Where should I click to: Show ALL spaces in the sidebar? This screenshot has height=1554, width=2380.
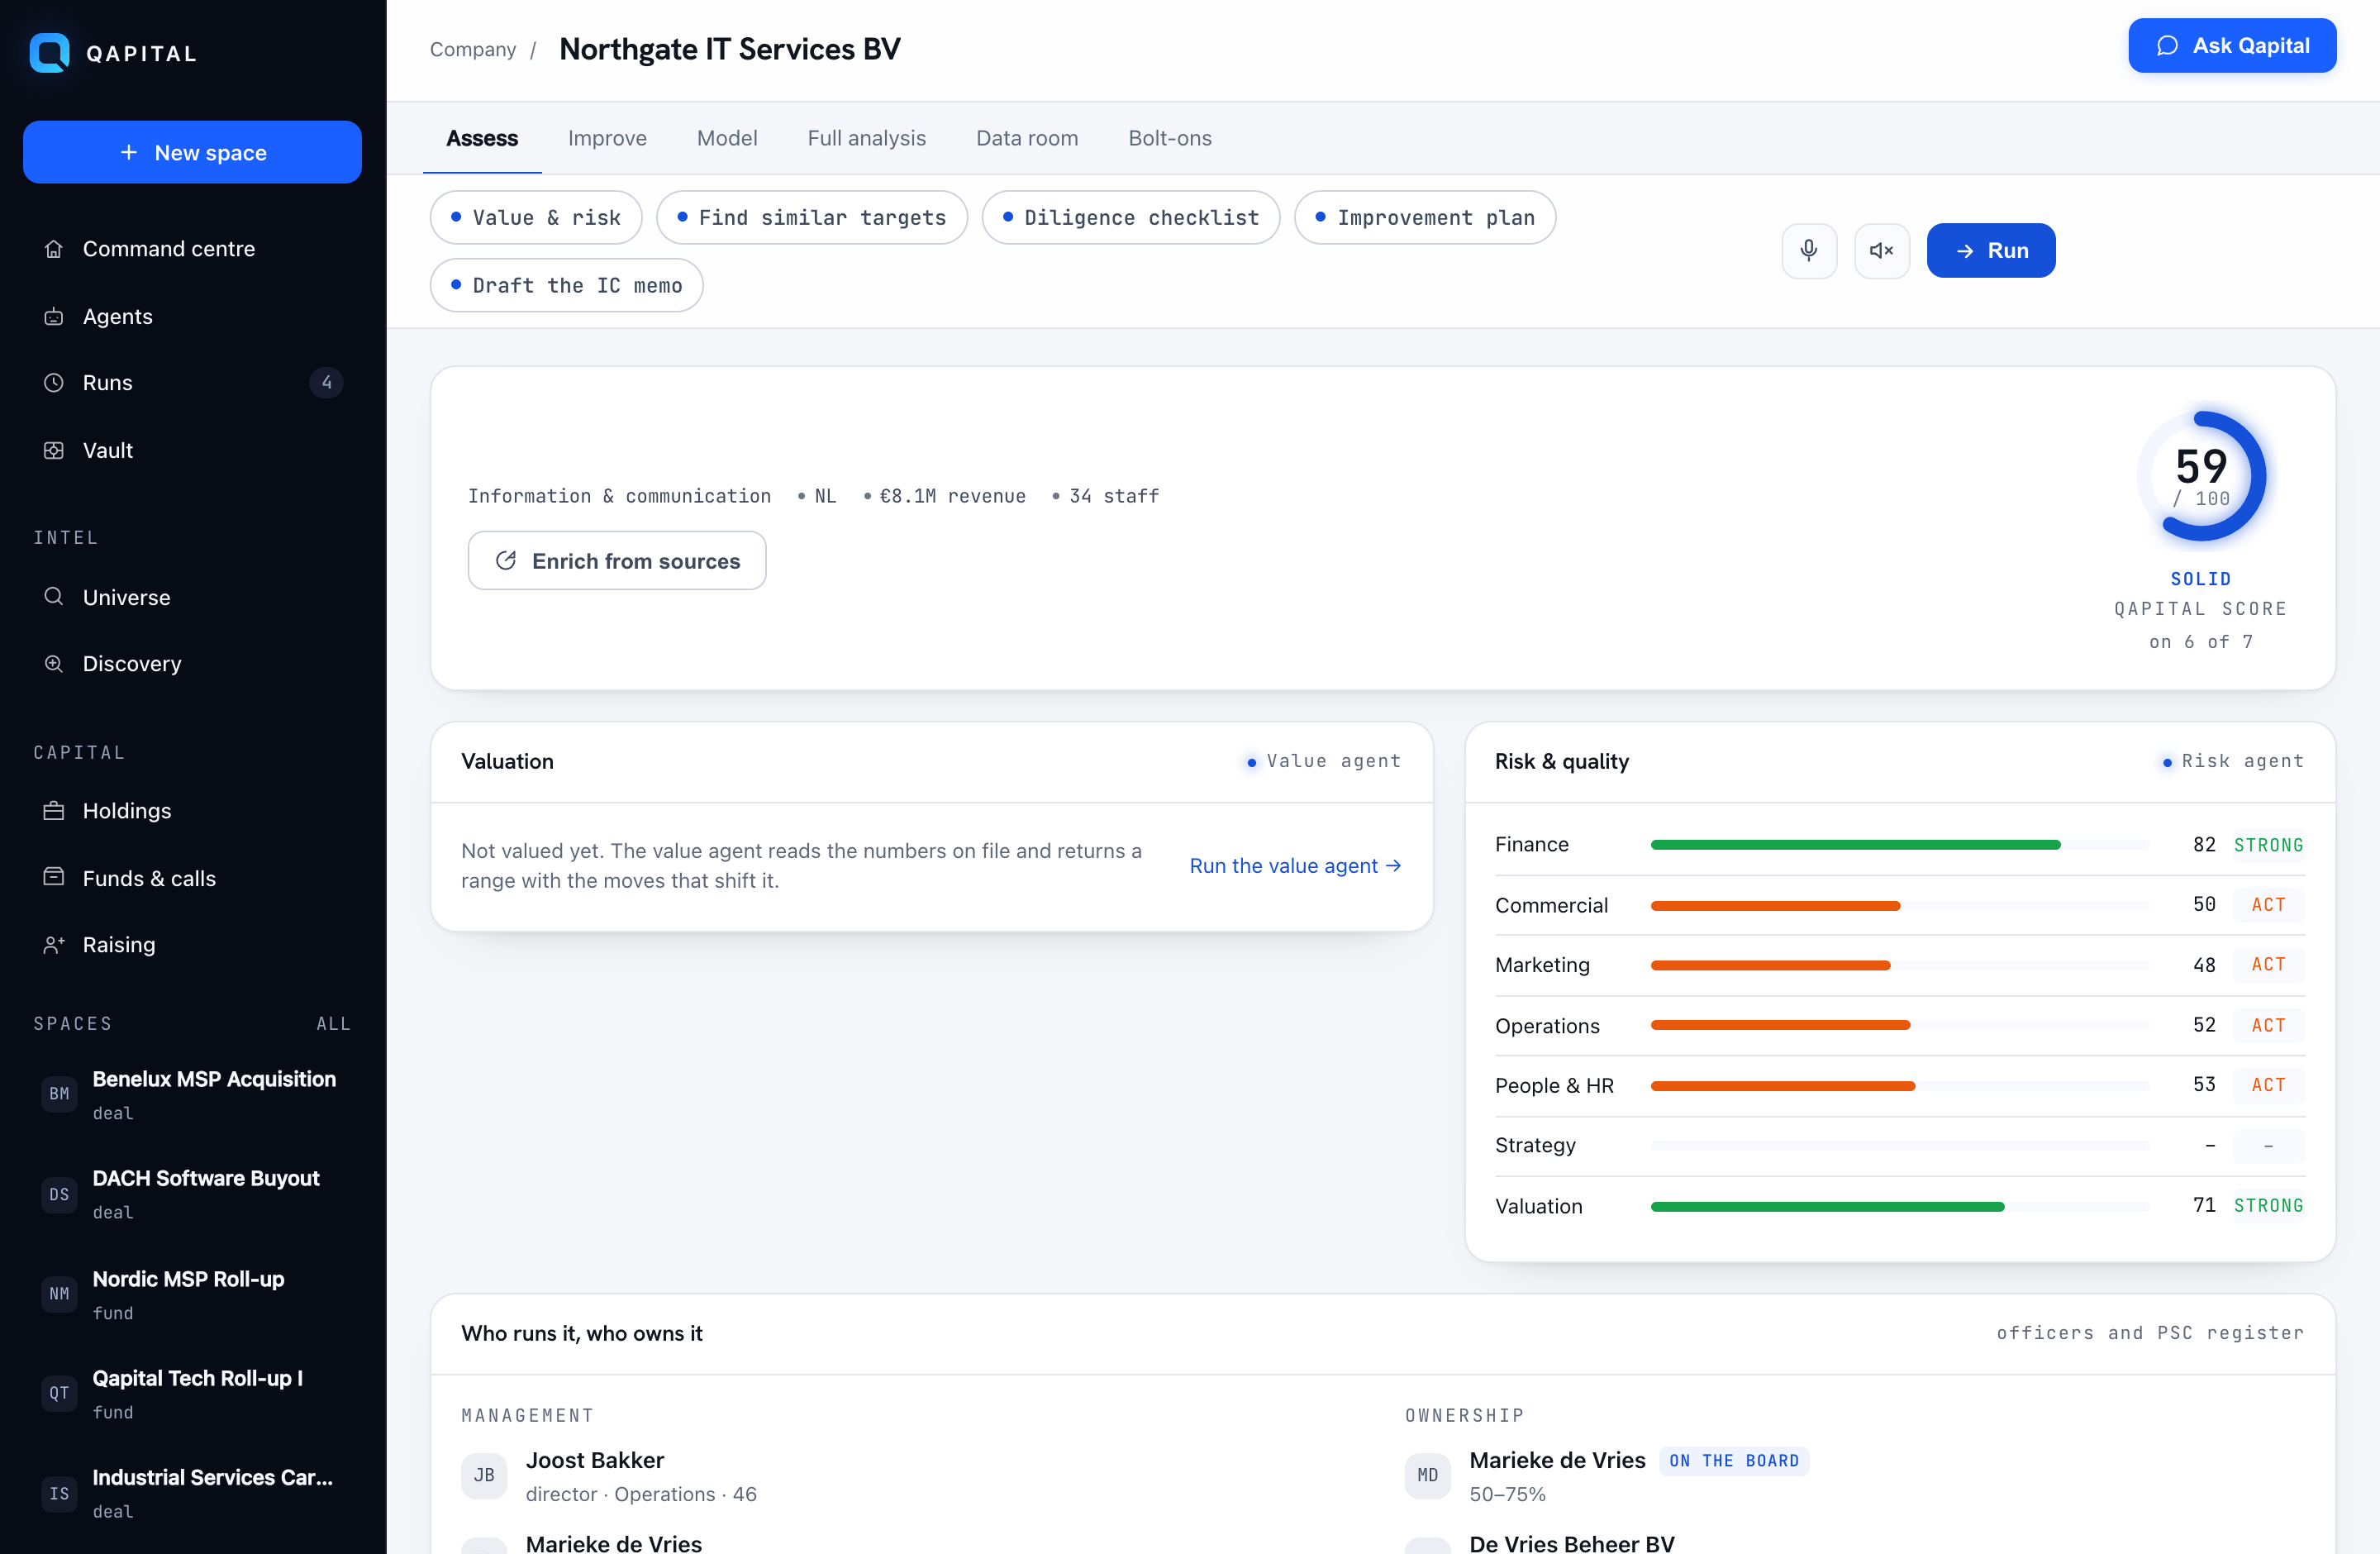tap(333, 1023)
